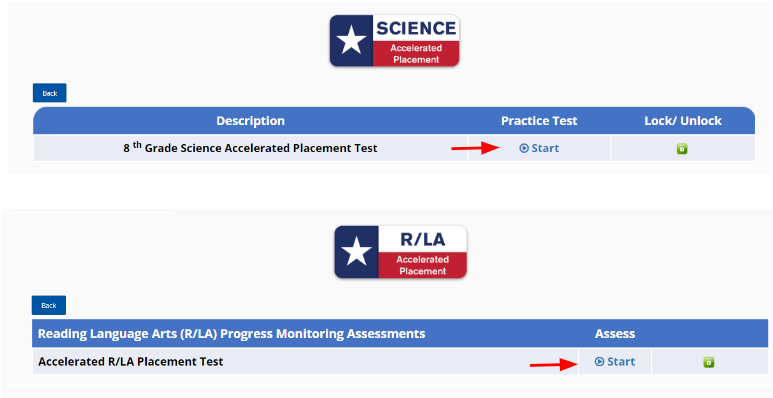Click the R/LA Accelerated Placement logo

400,252
